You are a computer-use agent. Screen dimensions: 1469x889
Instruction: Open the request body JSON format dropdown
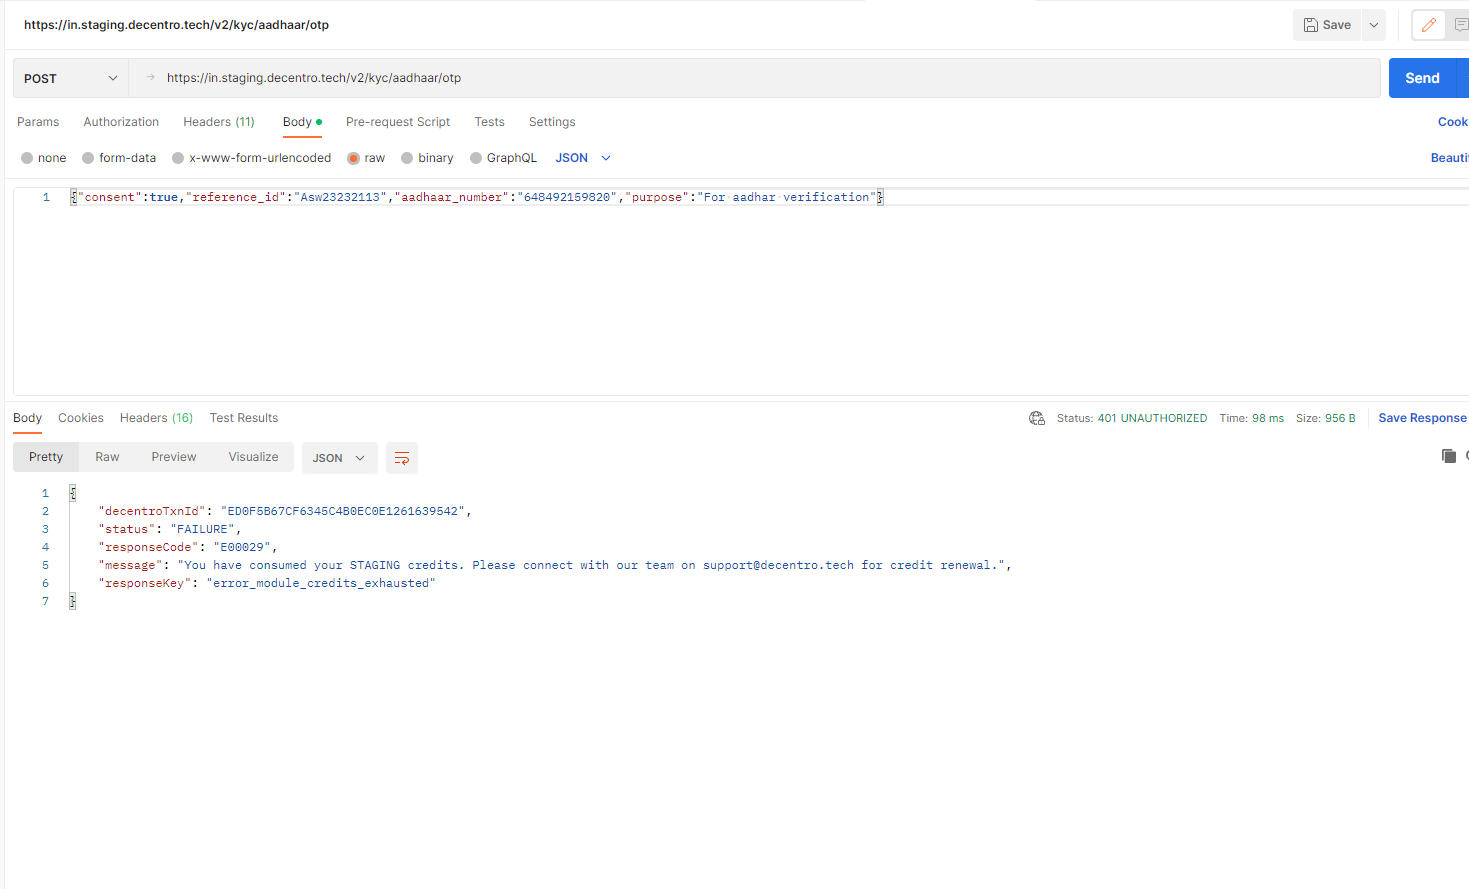583,158
